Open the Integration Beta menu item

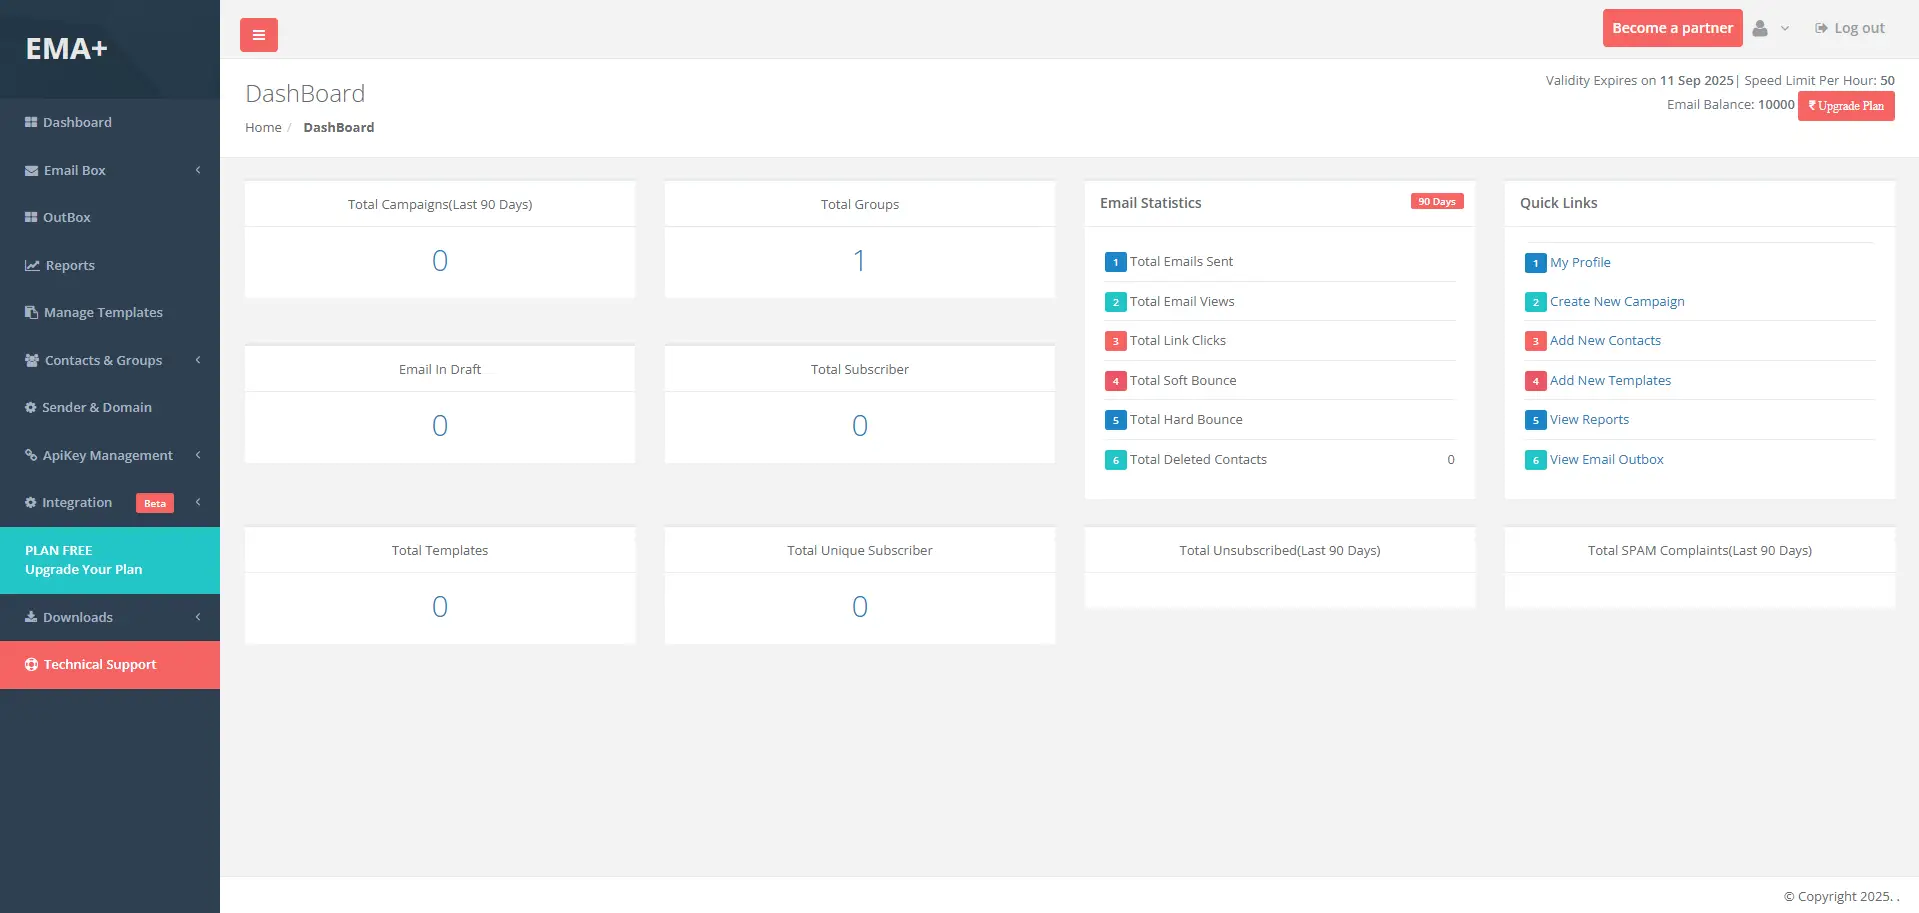coord(77,502)
